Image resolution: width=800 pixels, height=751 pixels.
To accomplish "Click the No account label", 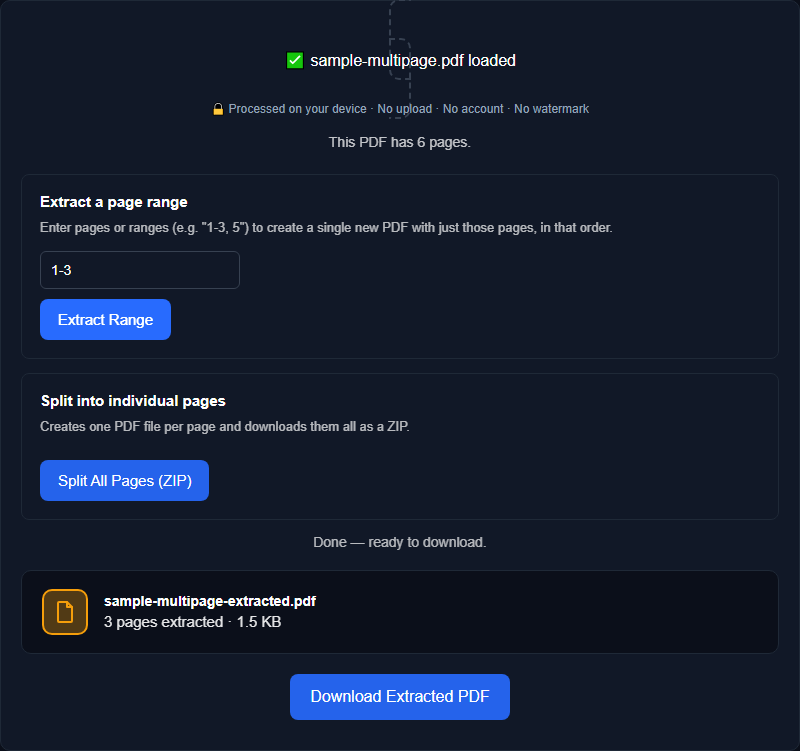I will 473,109.
